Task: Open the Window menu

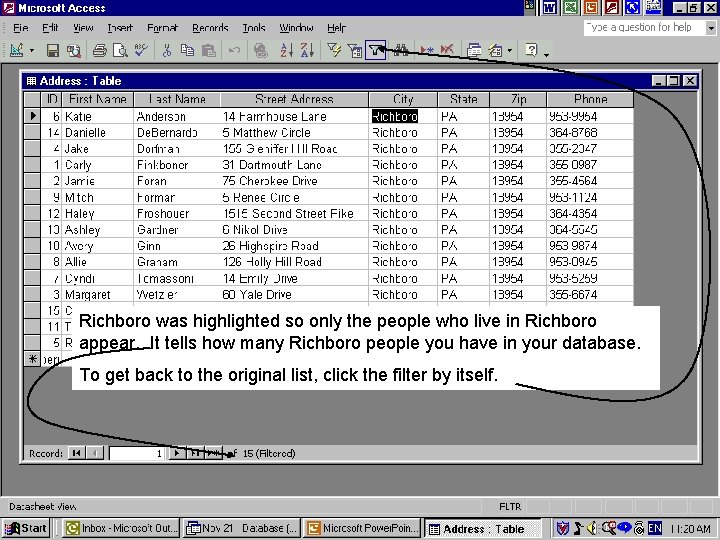Action: [296, 28]
